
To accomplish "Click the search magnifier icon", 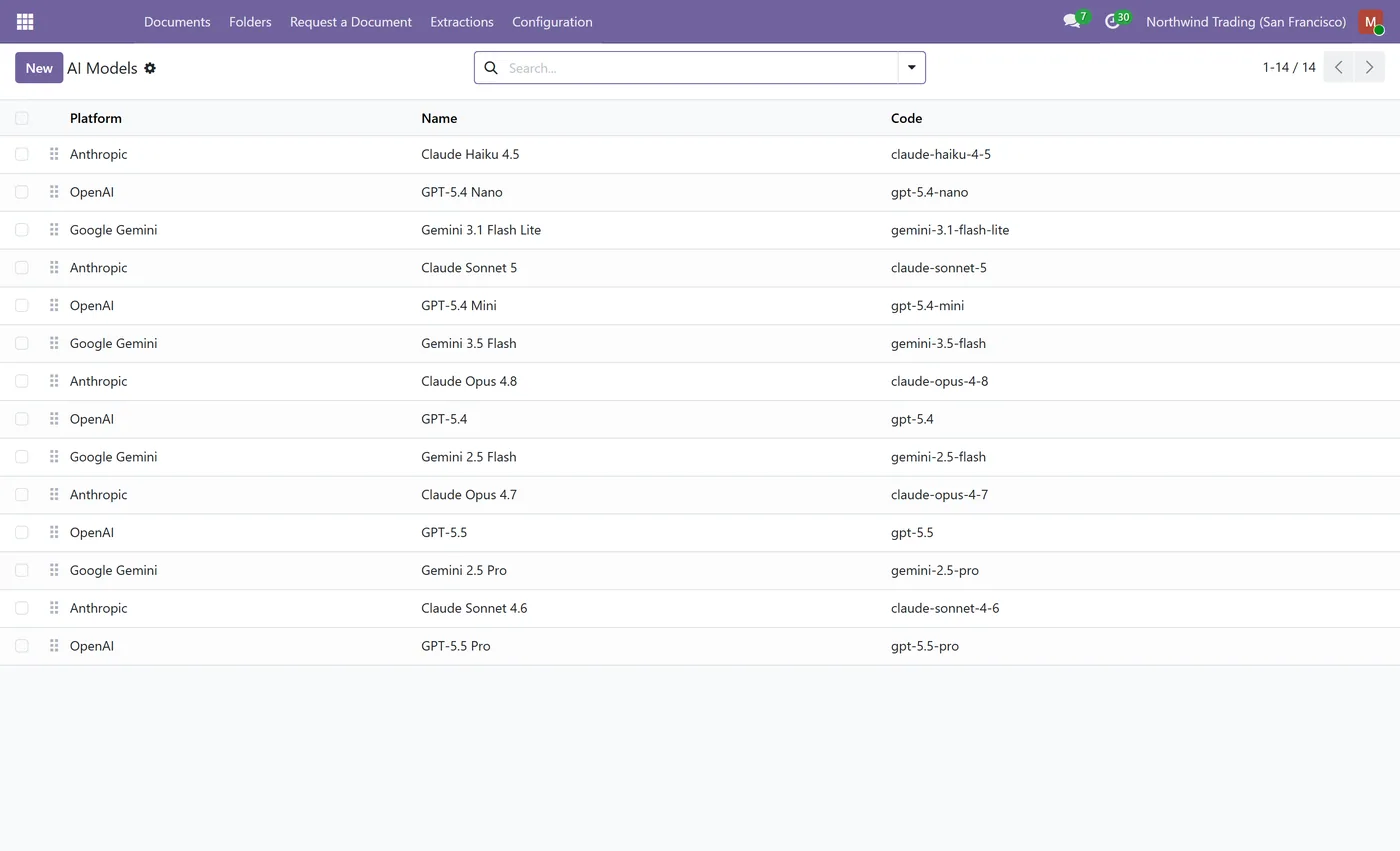I will click(491, 68).
